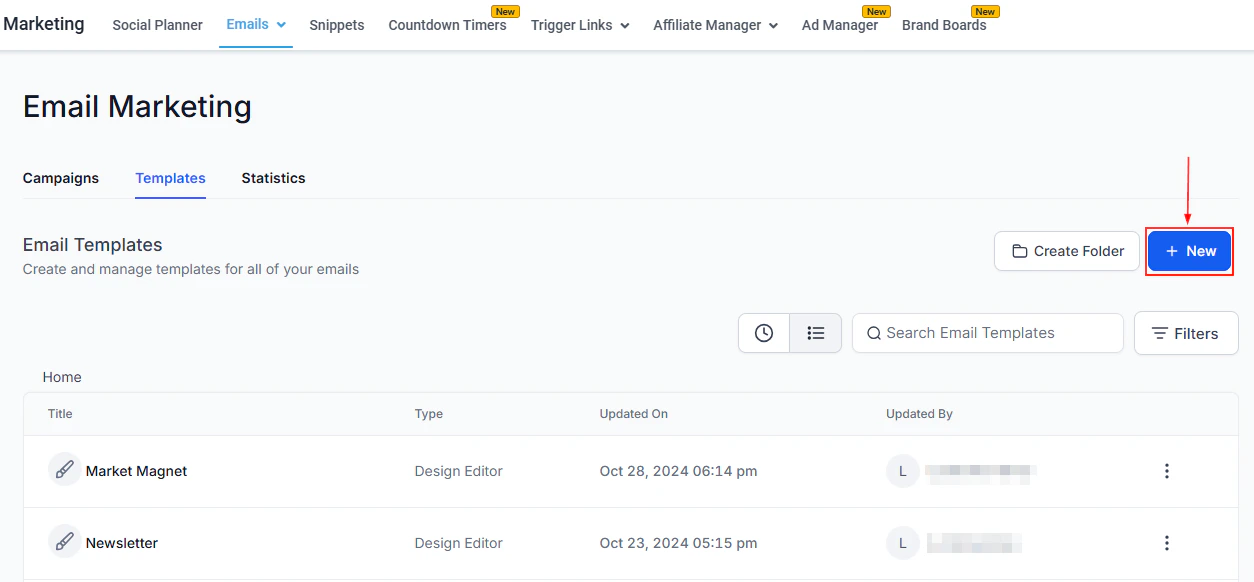1254x582 pixels.
Task: Switch to list view layout
Action: click(x=815, y=331)
